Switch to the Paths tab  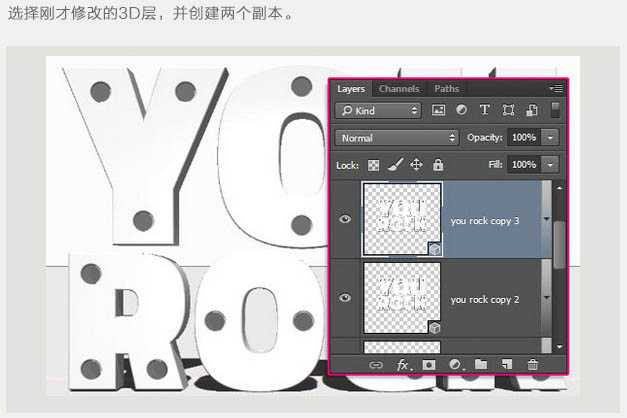[446, 89]
